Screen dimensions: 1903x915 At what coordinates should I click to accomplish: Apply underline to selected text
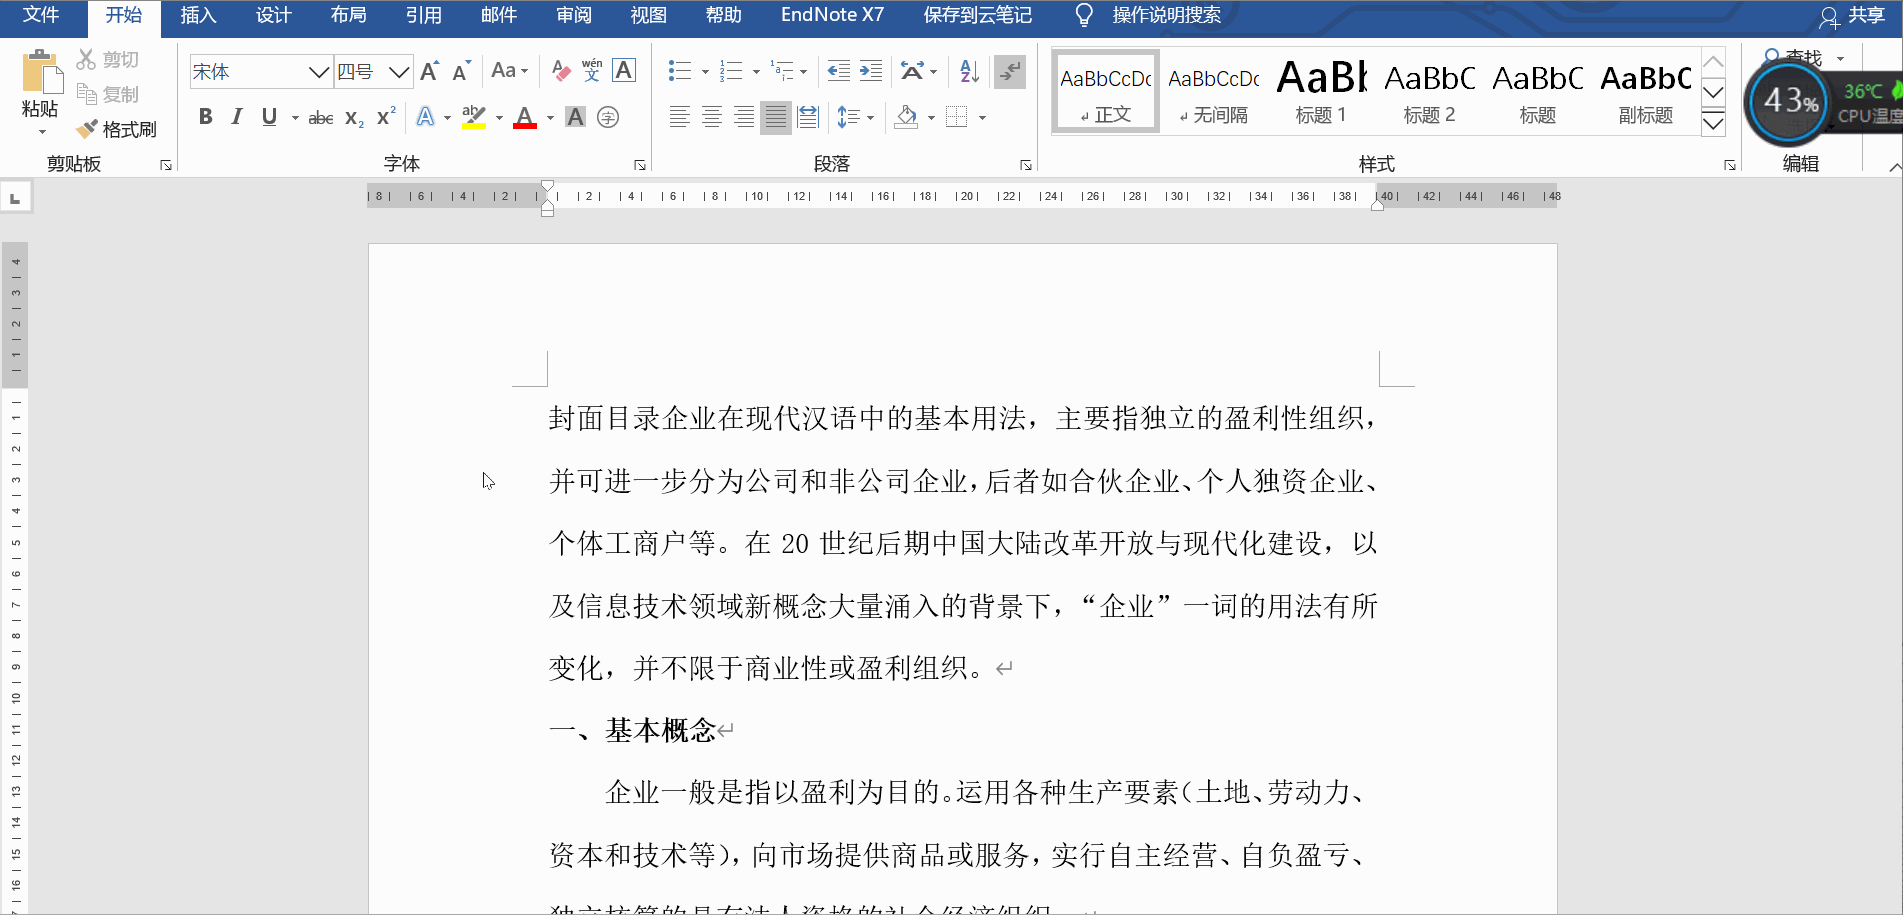click(268, 117)
